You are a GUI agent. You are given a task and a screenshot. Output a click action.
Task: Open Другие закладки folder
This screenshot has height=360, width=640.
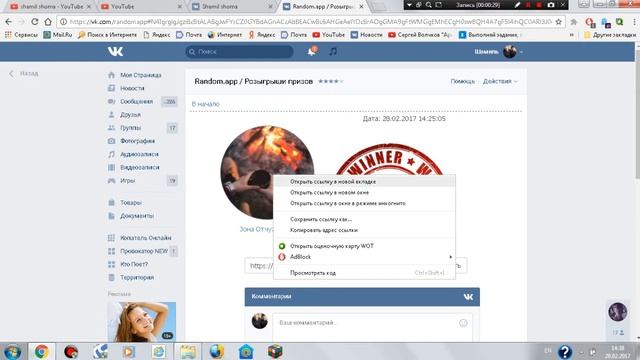(x=610, y=35)
